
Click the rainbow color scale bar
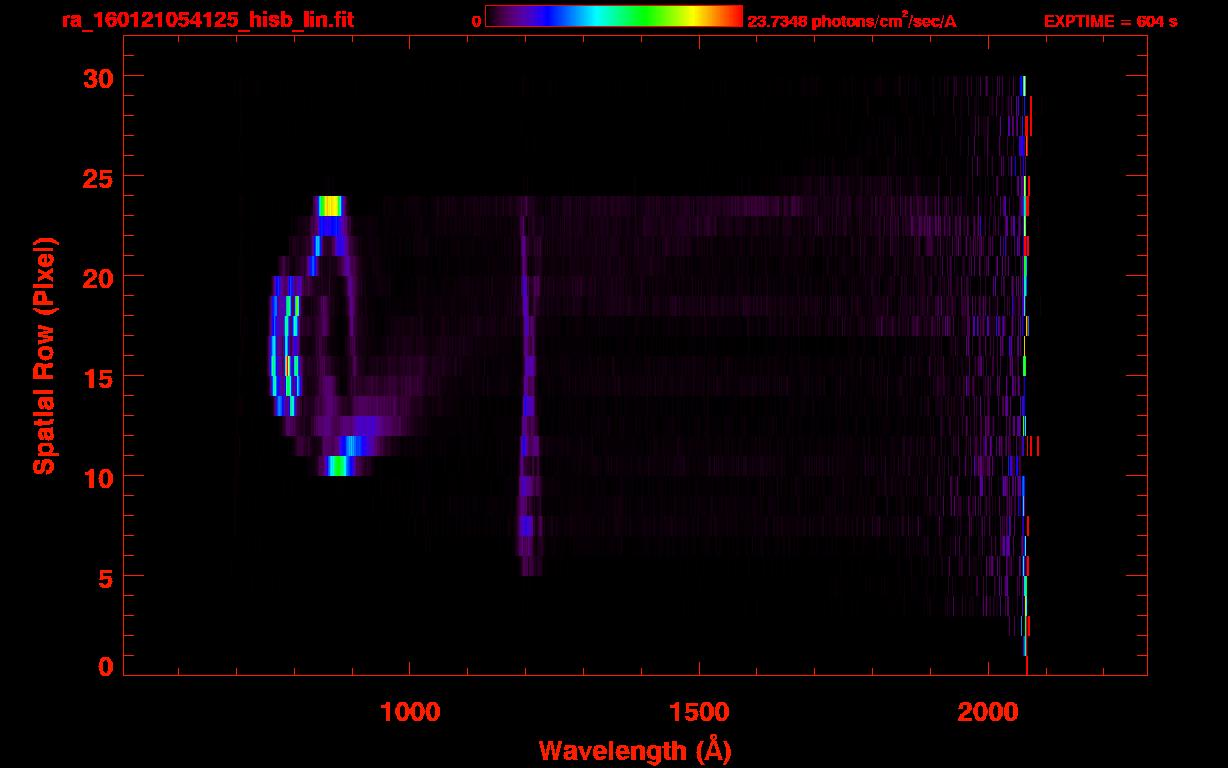(614, 17)
